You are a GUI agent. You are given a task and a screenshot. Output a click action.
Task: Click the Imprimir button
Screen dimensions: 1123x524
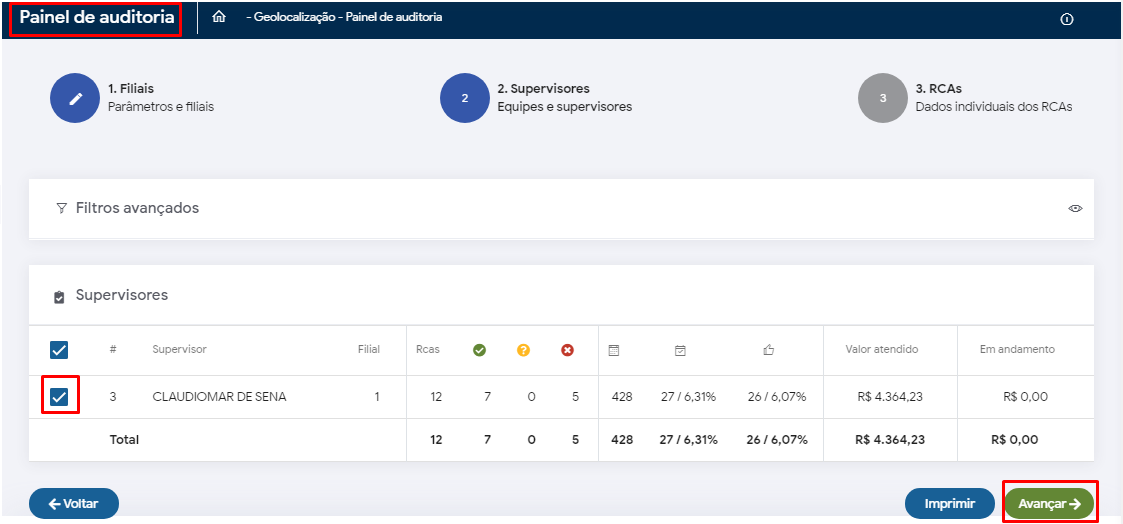[x=949, y=504]
